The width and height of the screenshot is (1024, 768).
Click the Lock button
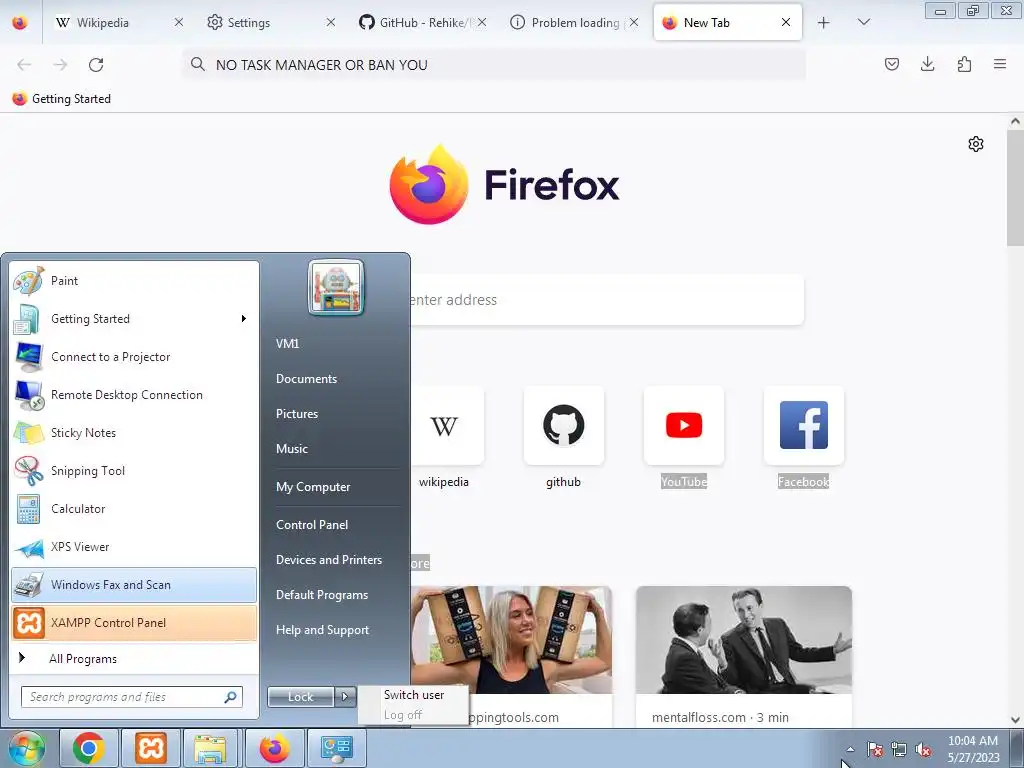pyautogui.click(x=301, y=697)
